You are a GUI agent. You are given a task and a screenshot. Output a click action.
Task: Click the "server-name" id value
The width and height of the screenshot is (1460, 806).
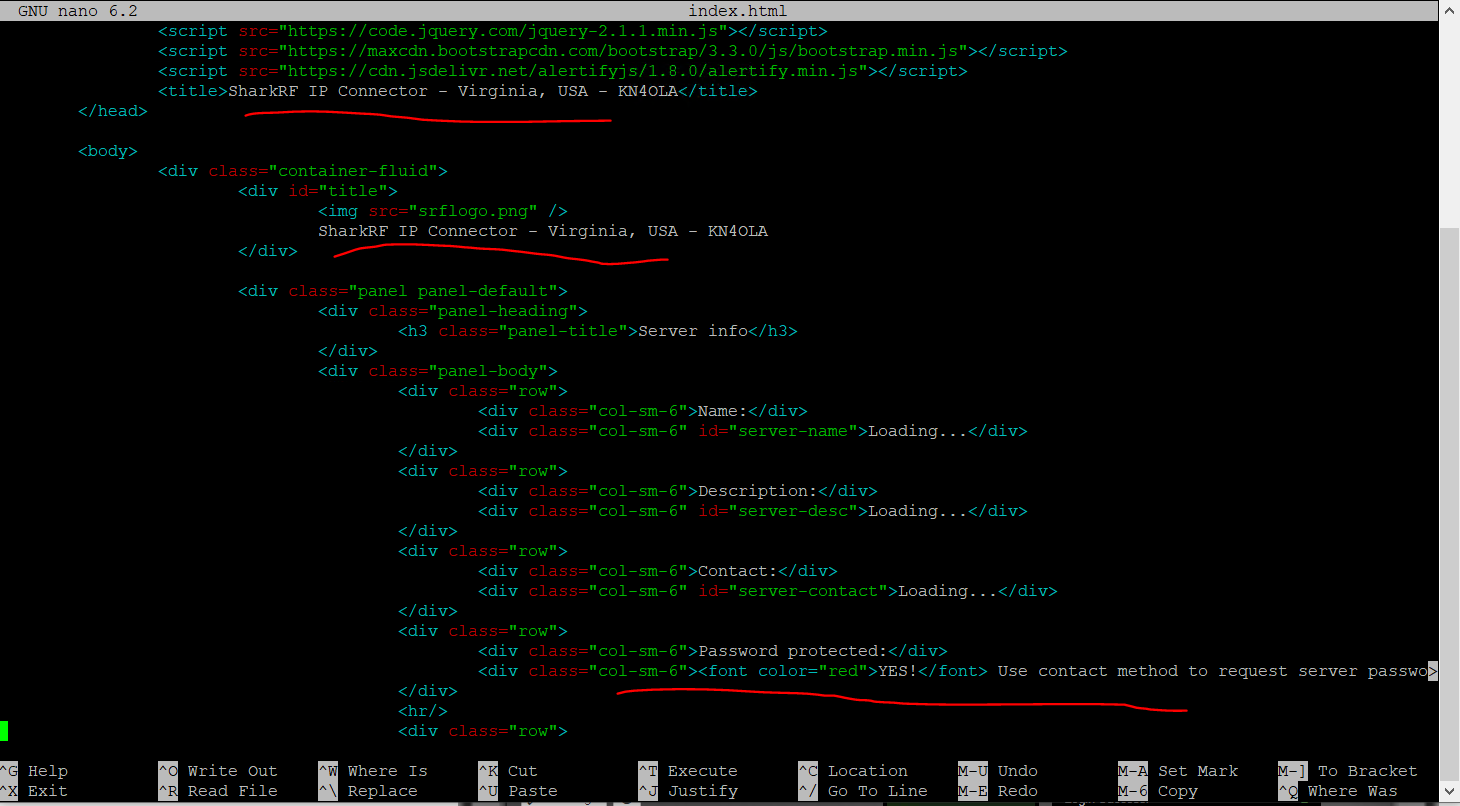[x=793, y=431]
